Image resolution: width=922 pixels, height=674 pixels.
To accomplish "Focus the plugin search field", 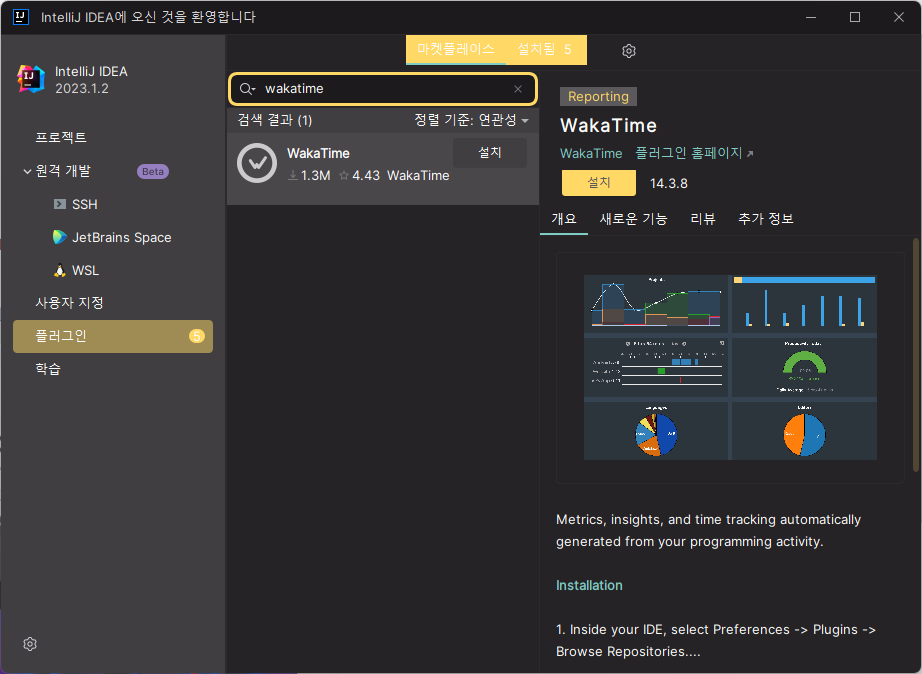I will click(382, 89).
